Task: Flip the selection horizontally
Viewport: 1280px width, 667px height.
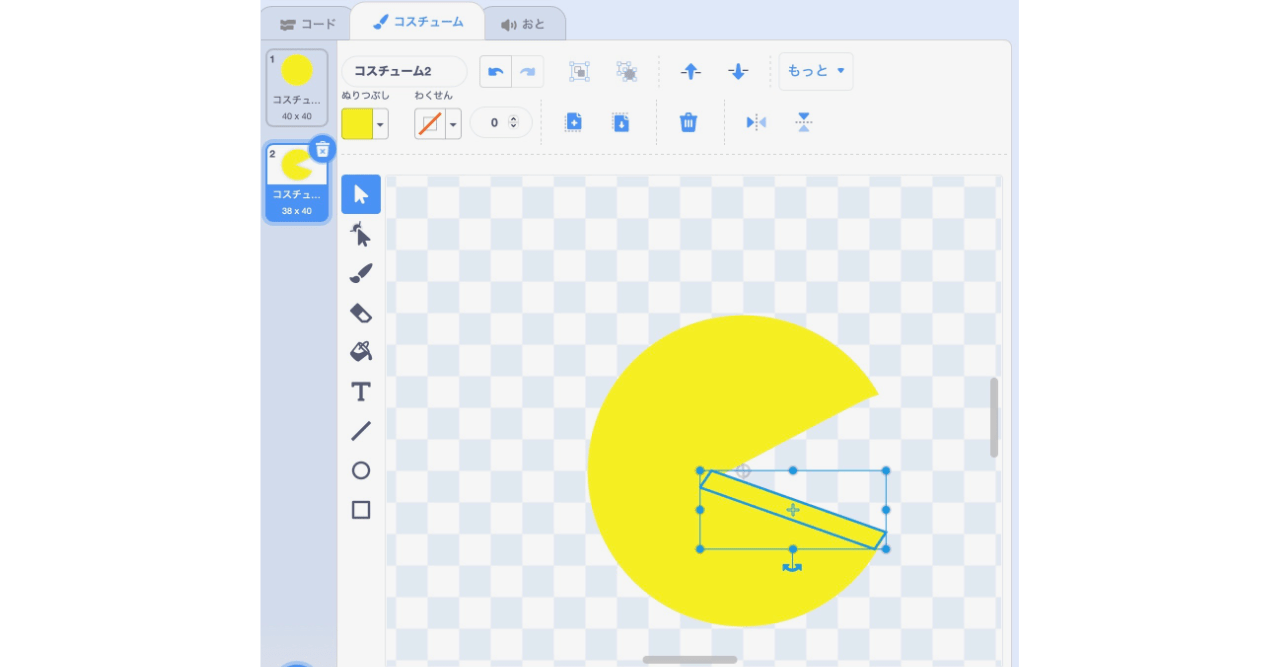Action: point(756,123)
